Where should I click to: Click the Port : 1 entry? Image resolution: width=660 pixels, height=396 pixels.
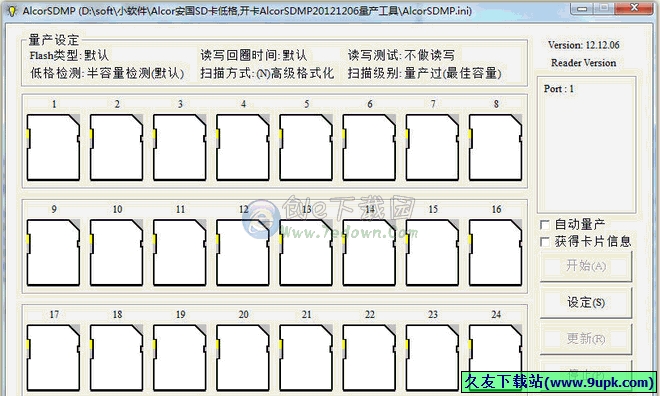point(559,89)
